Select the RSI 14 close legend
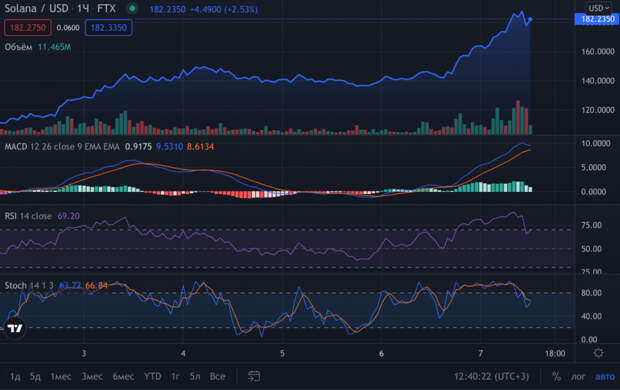 click(28, 216)
